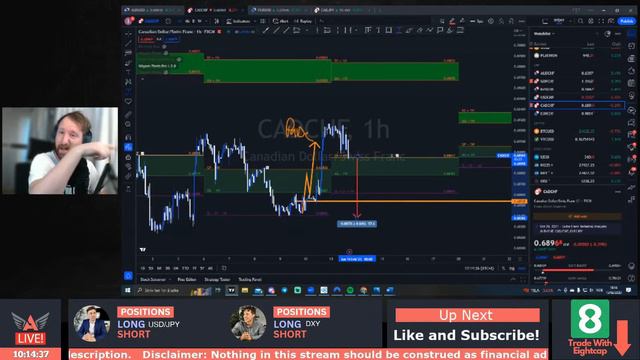640x360 pixels.
Task: Select the measure ruler tool
Action: (129, 114)
